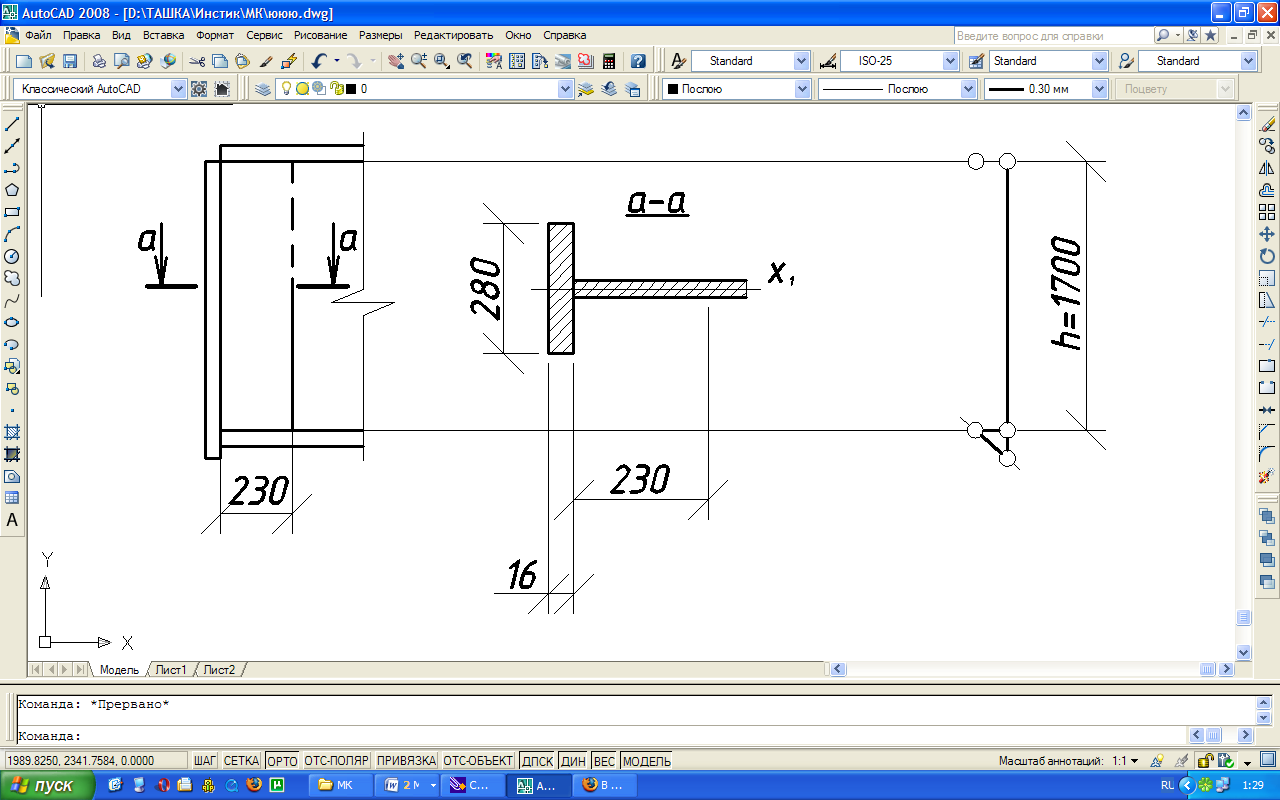Toggle ПРИВЯЗКА object snap

[x=406, y=761]
